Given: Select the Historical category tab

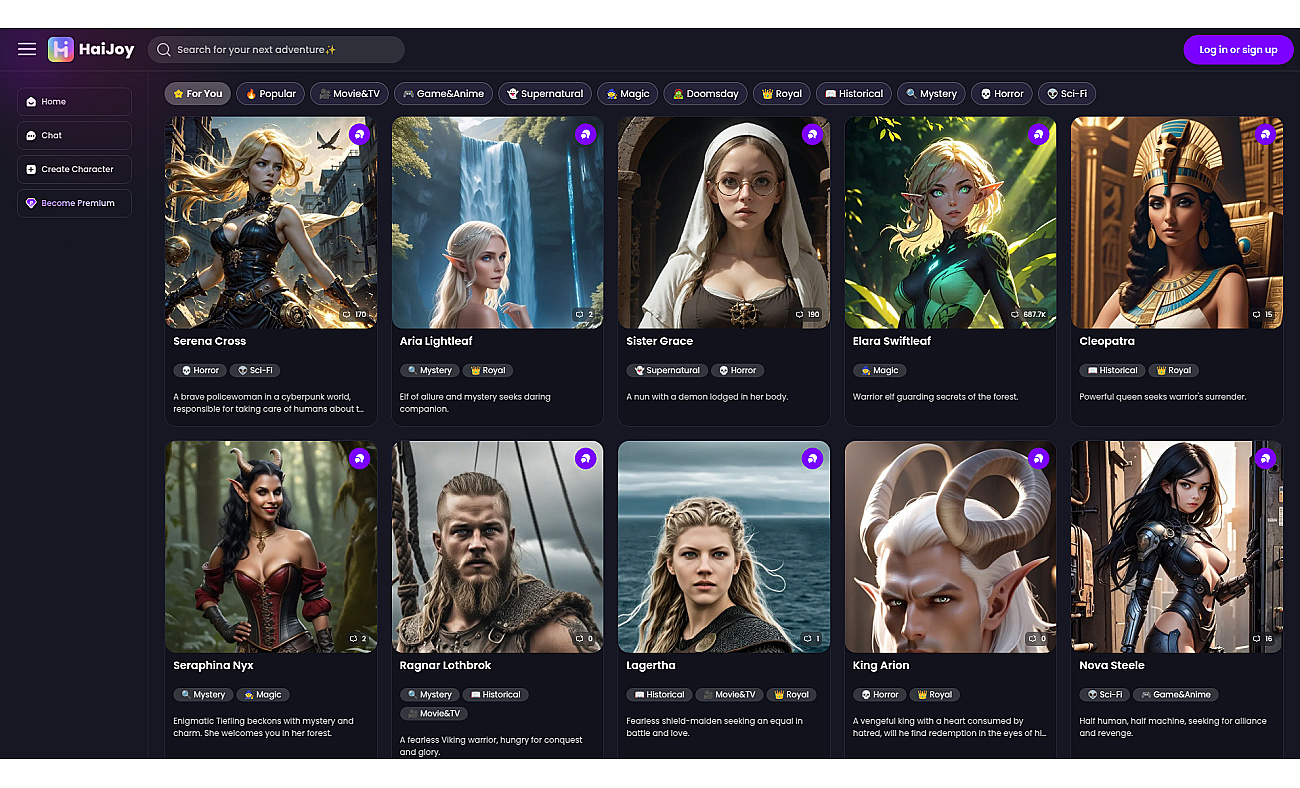Looking at the screenshot, I should click(853, 93).
